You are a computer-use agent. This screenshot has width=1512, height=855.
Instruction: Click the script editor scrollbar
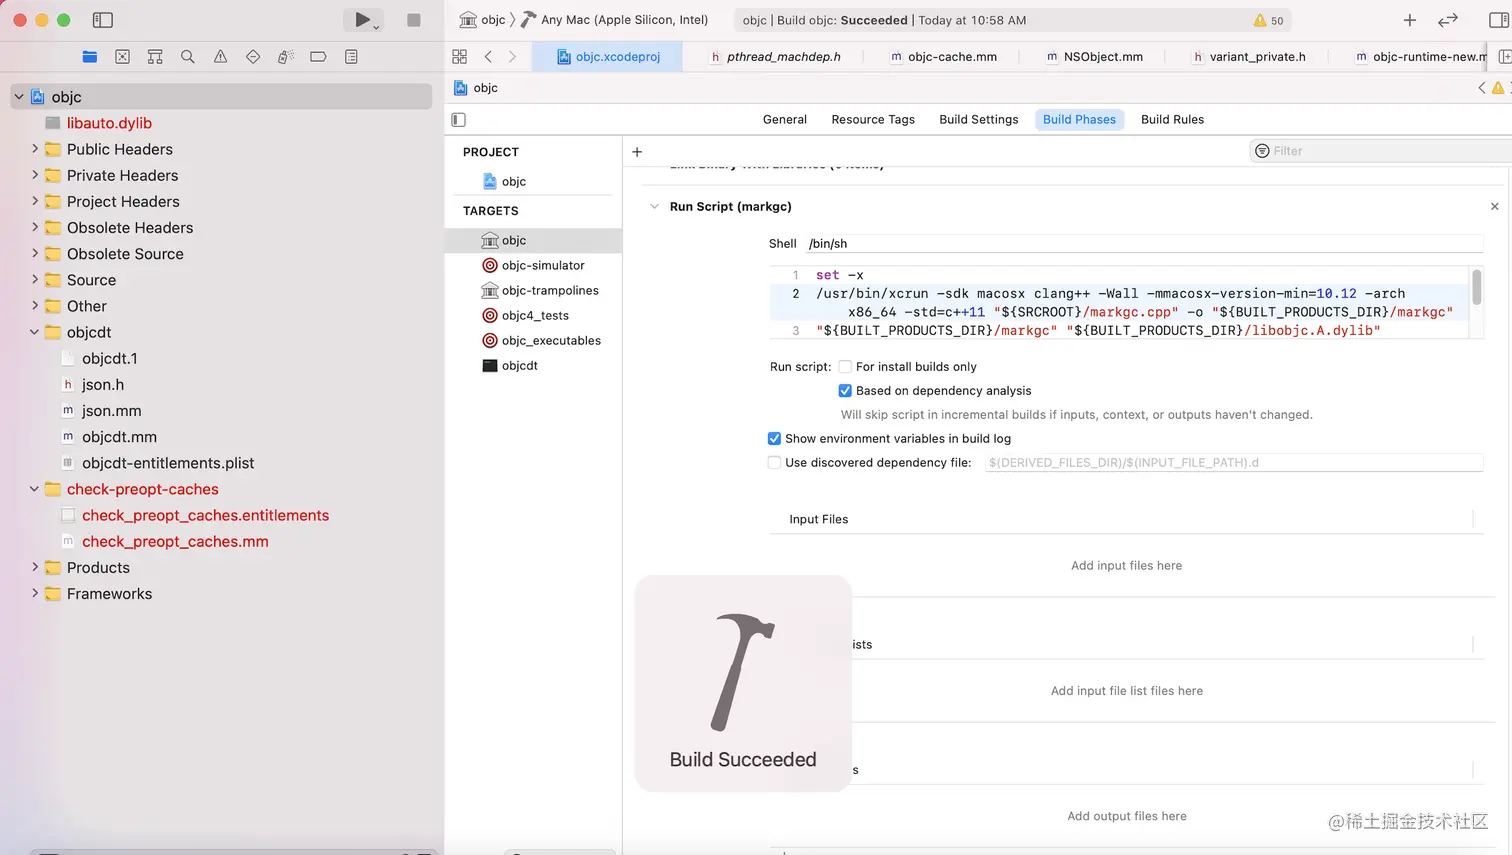[1477, 287]
